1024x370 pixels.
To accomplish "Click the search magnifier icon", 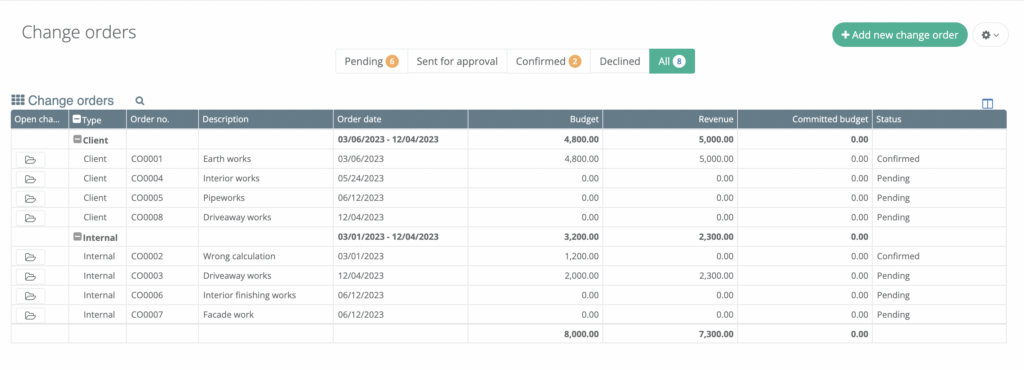I will [x=140, y=101].
